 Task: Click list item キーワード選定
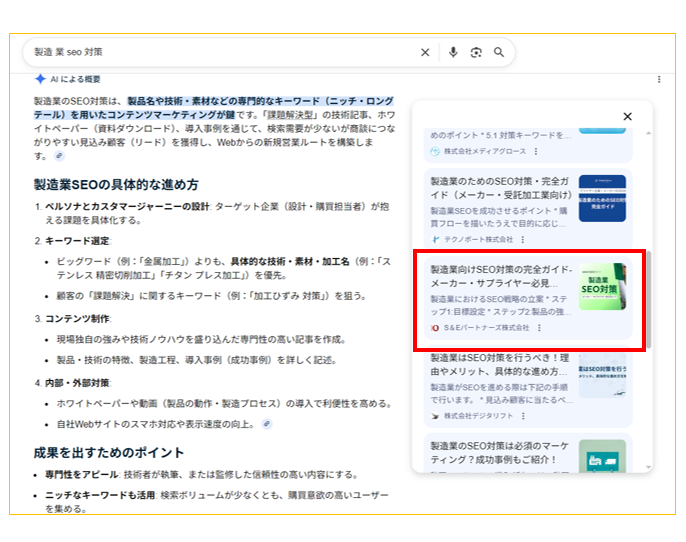77,241
